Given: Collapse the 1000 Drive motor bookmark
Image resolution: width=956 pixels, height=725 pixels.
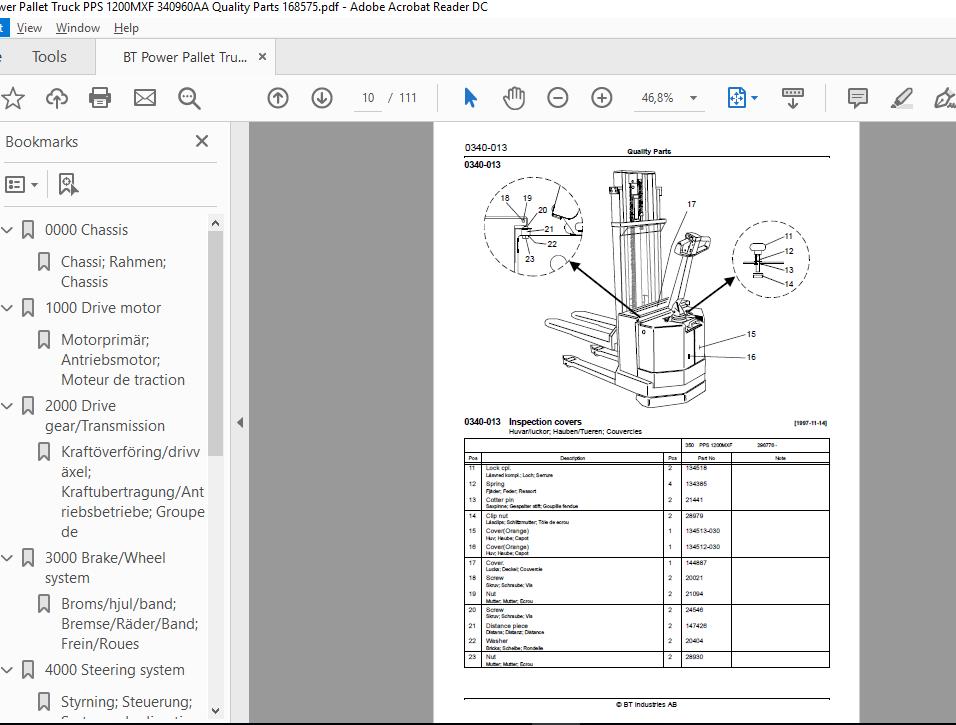Looking at the screenshot, I should coord(7,308).
